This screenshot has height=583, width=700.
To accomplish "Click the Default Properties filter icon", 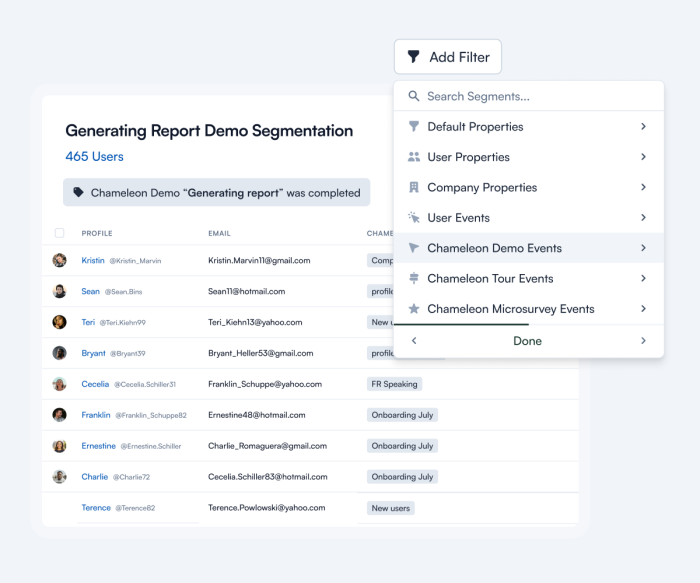I will click(414, 126).
